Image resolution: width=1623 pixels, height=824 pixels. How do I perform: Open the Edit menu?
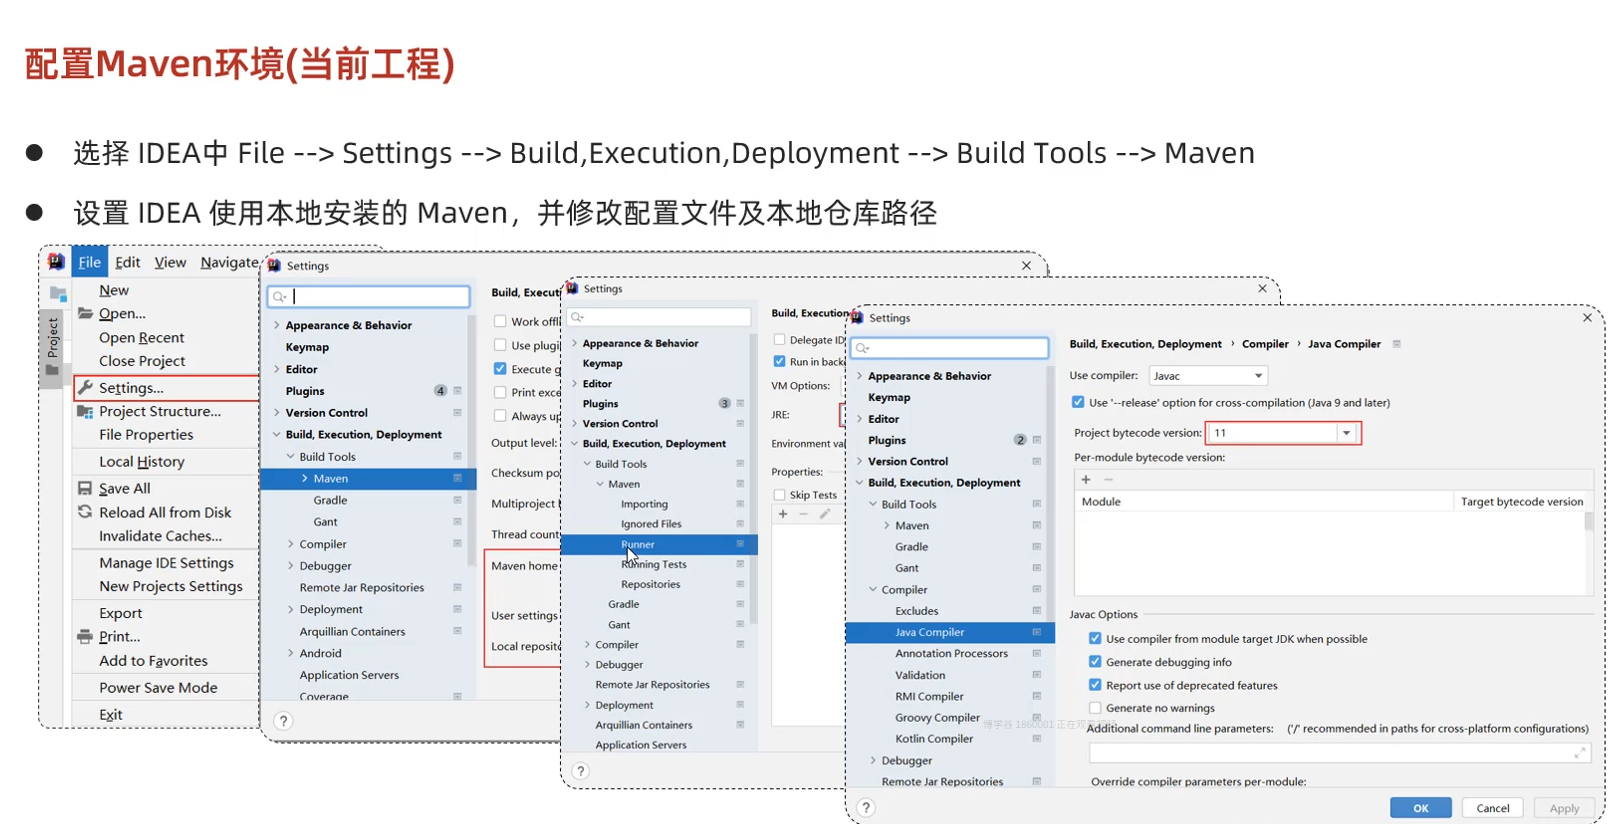(x=128, y=262)
